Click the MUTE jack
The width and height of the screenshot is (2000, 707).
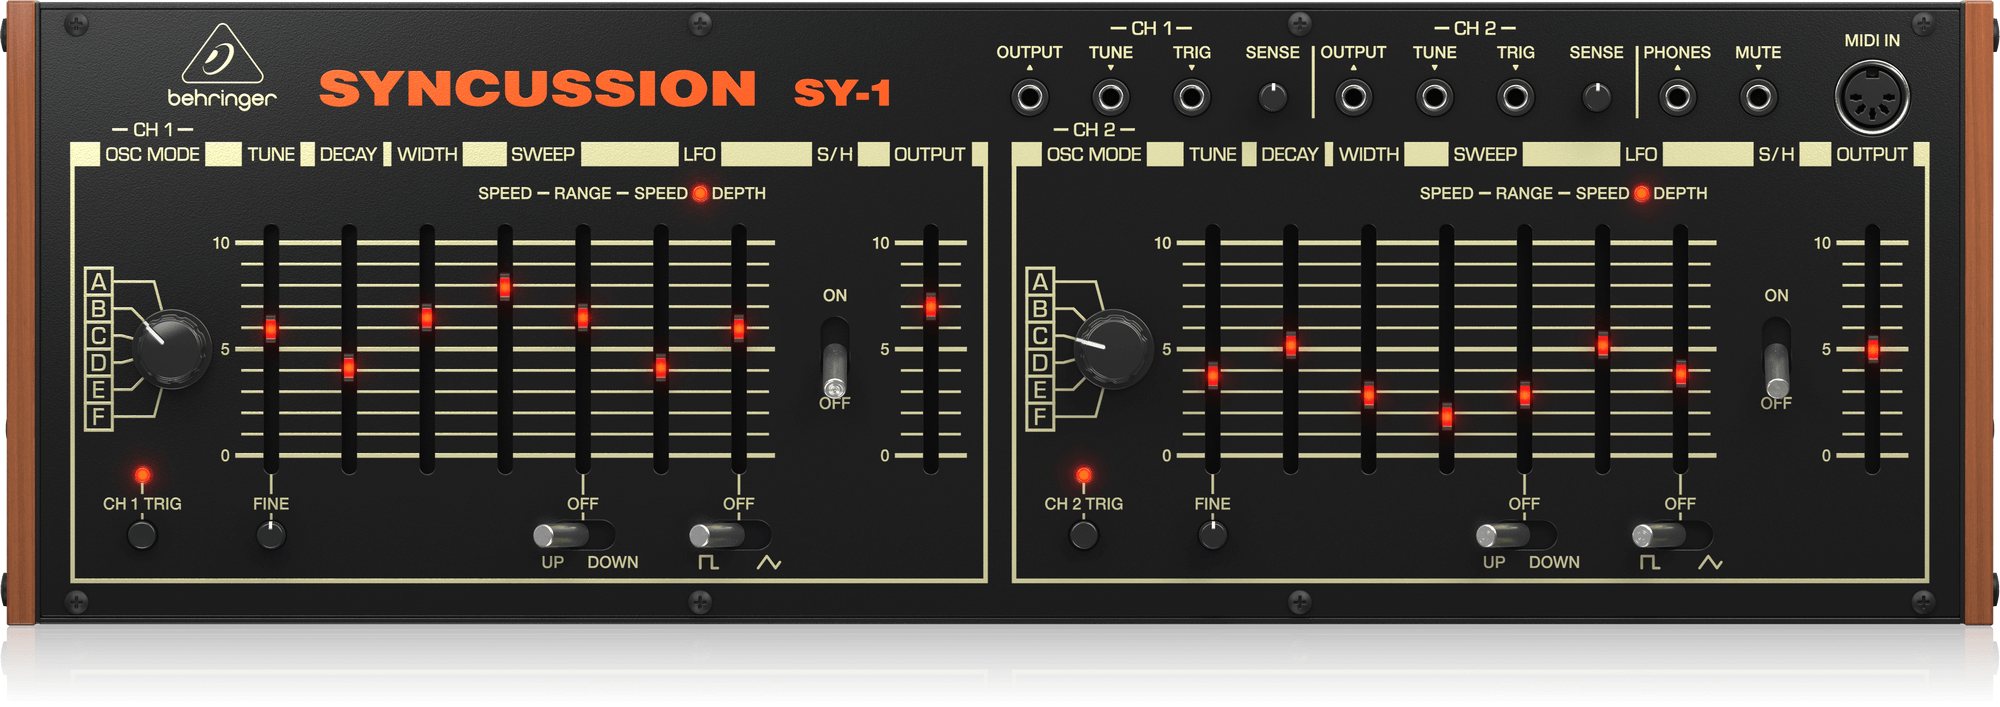click(1758, 98)
